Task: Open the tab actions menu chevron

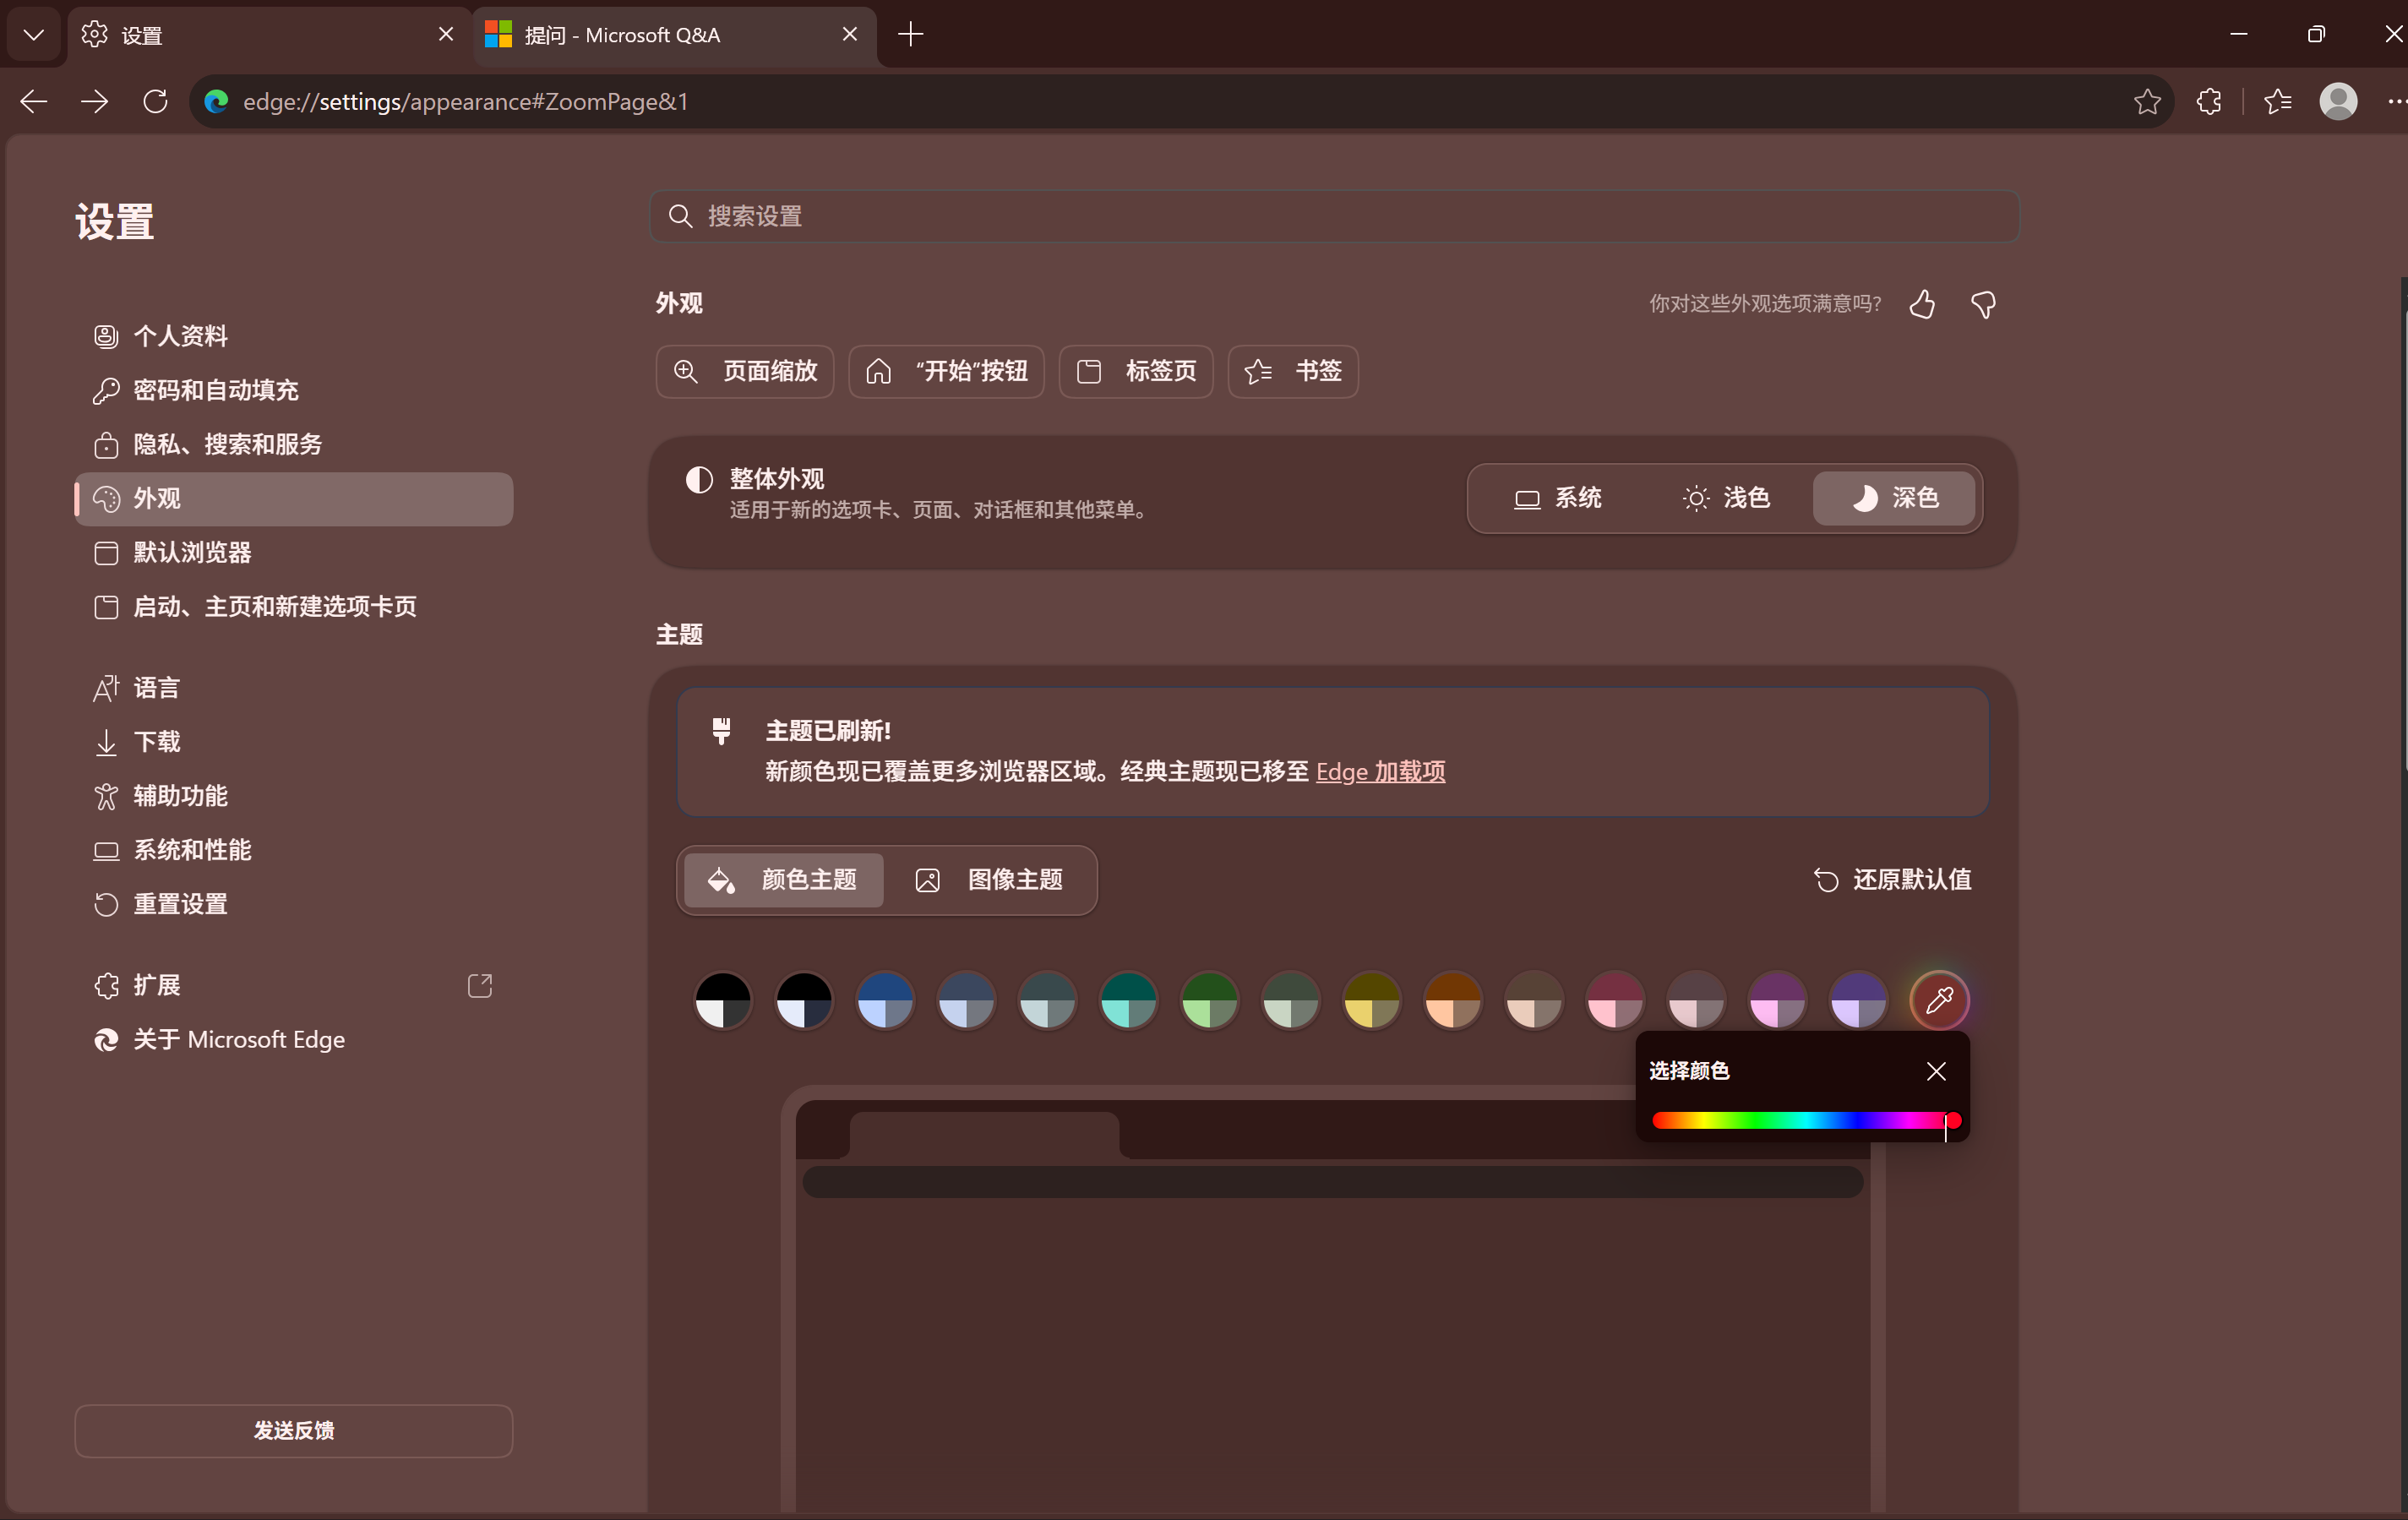Action: click(x=34, y=35)
